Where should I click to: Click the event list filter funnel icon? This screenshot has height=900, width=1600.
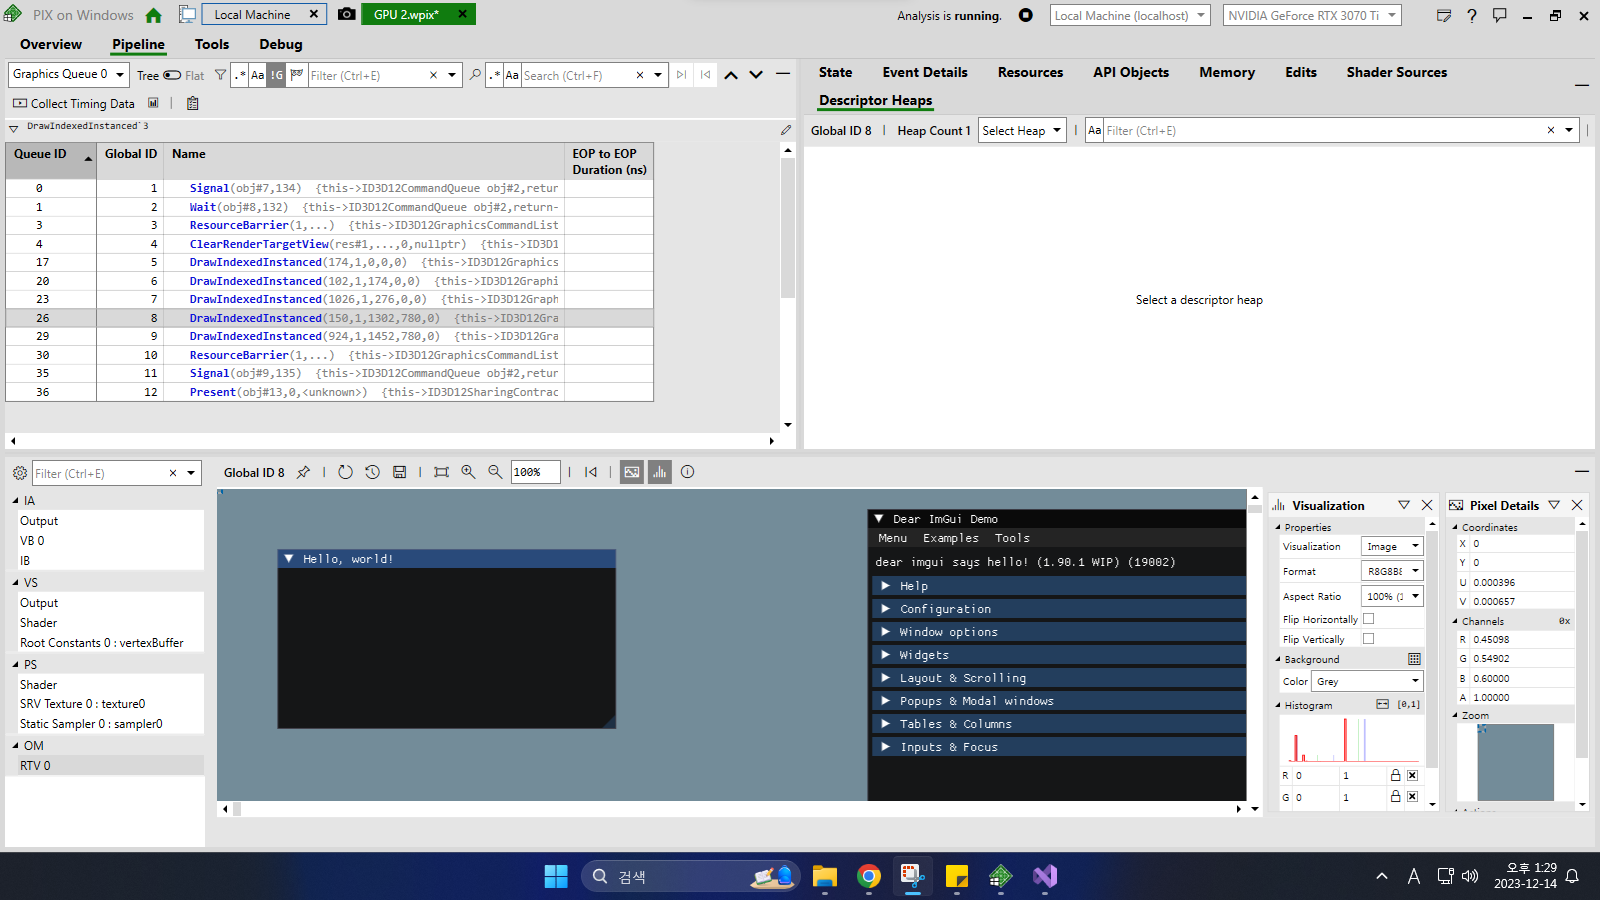tap(220, 75)
